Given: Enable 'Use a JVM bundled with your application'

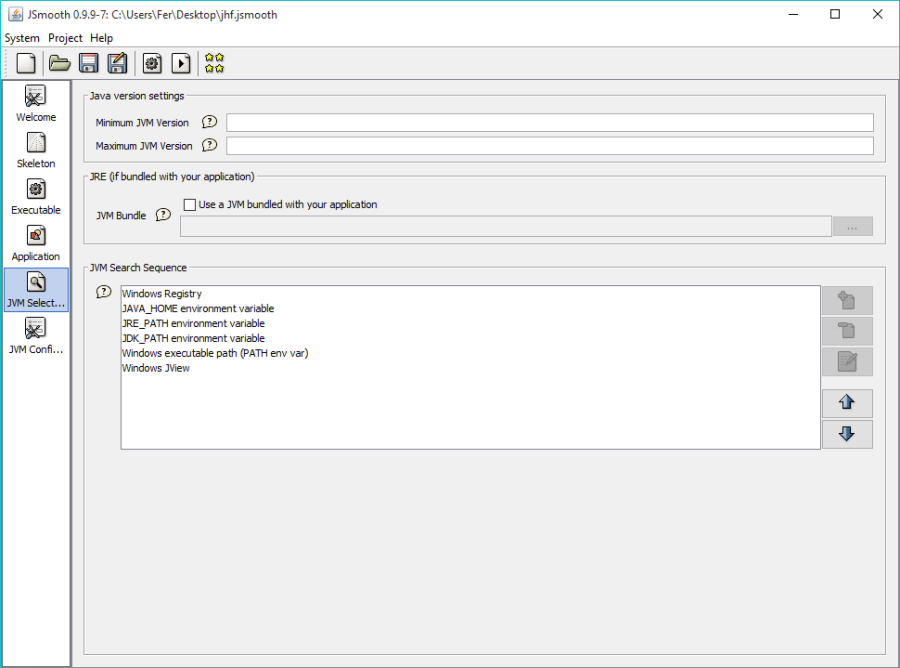Looking at the screenshot, I should pyautogui.click(x=190, y=205).
